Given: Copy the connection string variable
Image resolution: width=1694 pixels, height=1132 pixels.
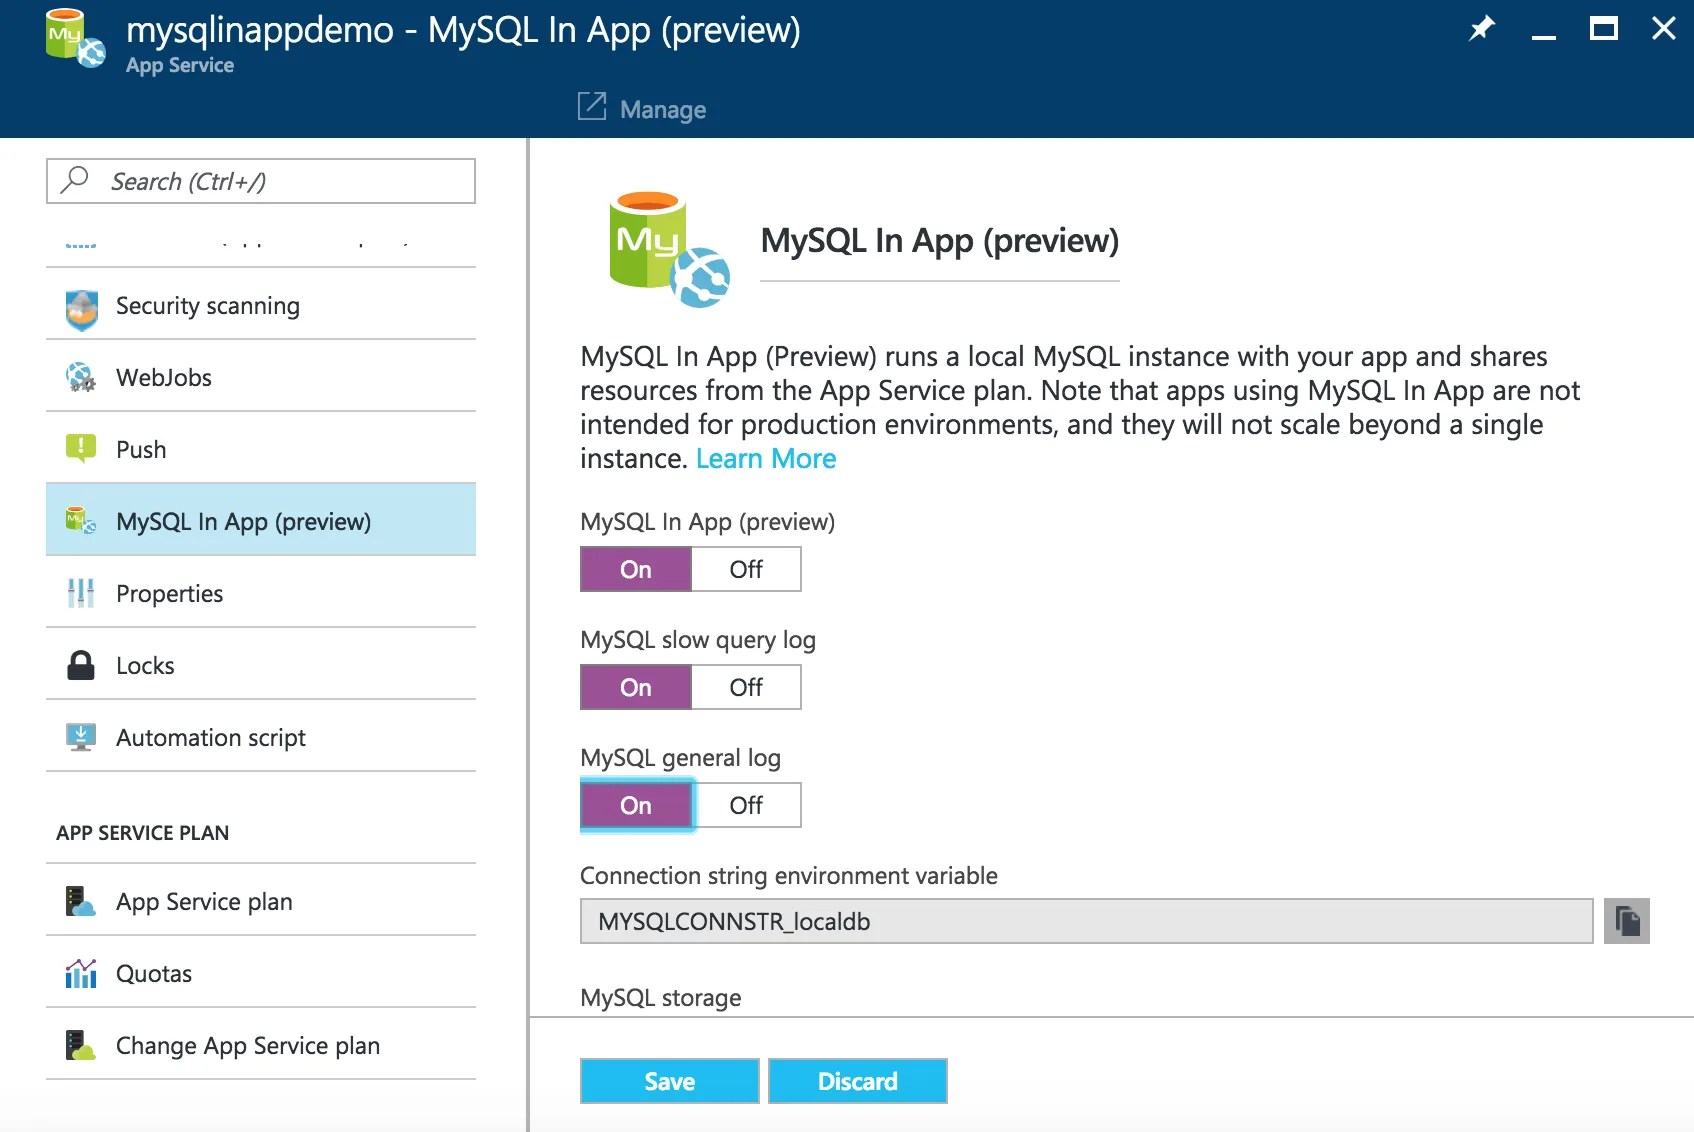Looking at the screenshot, I should 1627,921.
